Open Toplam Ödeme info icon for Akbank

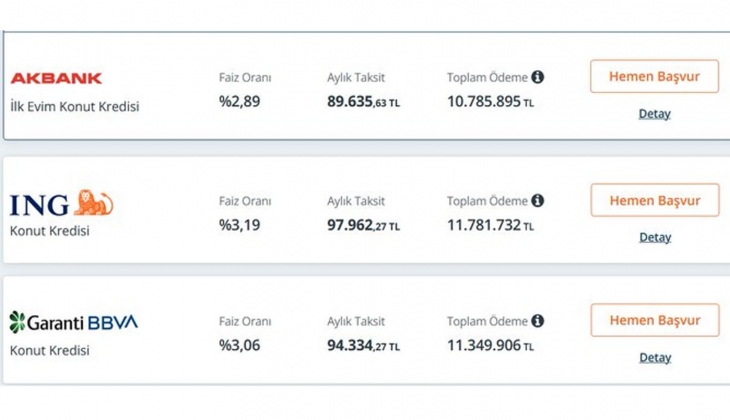click(538, 77)
